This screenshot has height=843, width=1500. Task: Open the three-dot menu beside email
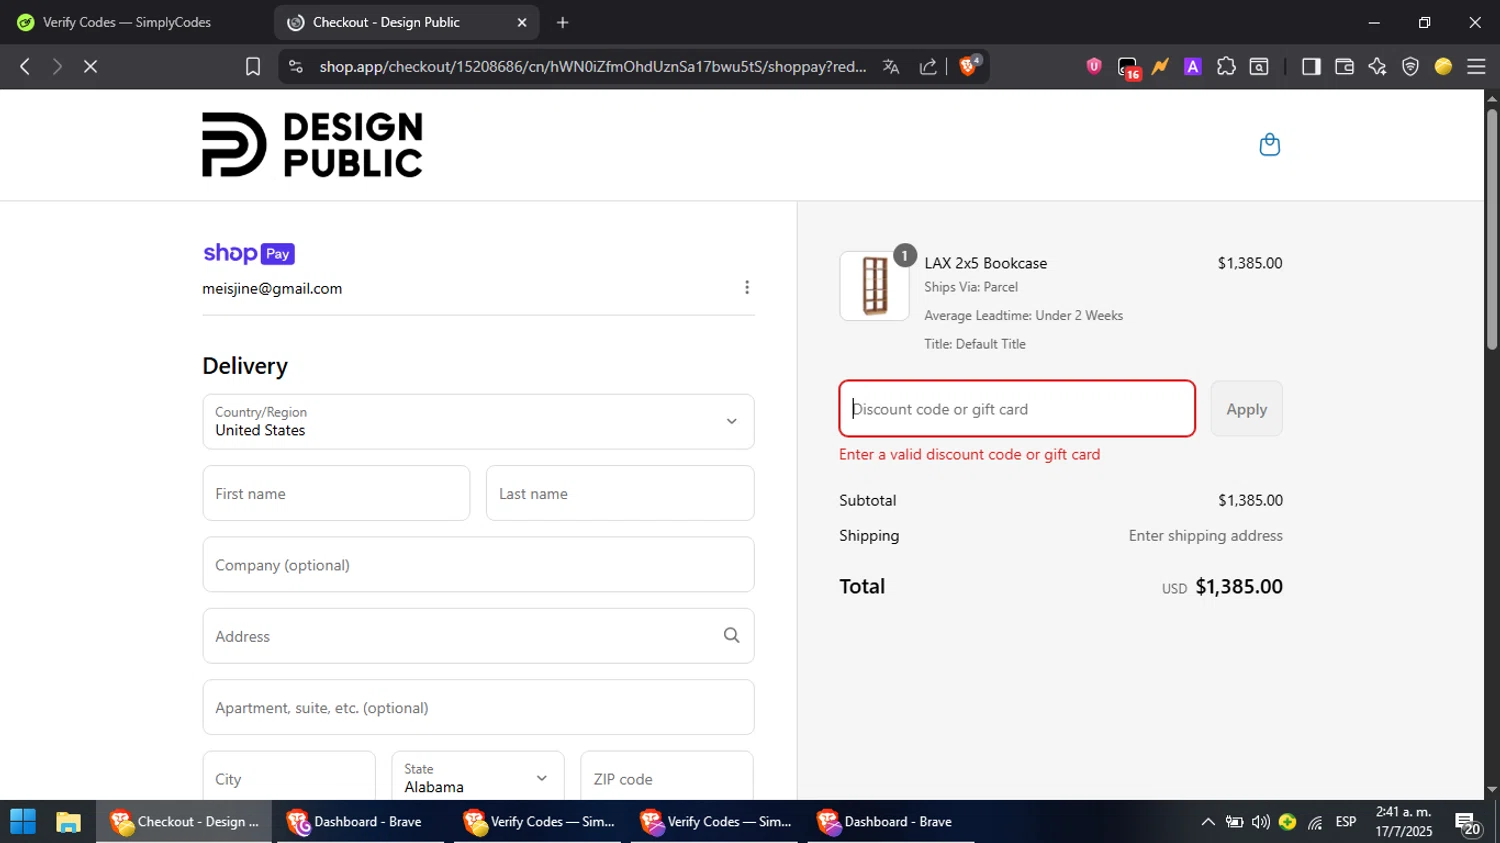point(747,288)
